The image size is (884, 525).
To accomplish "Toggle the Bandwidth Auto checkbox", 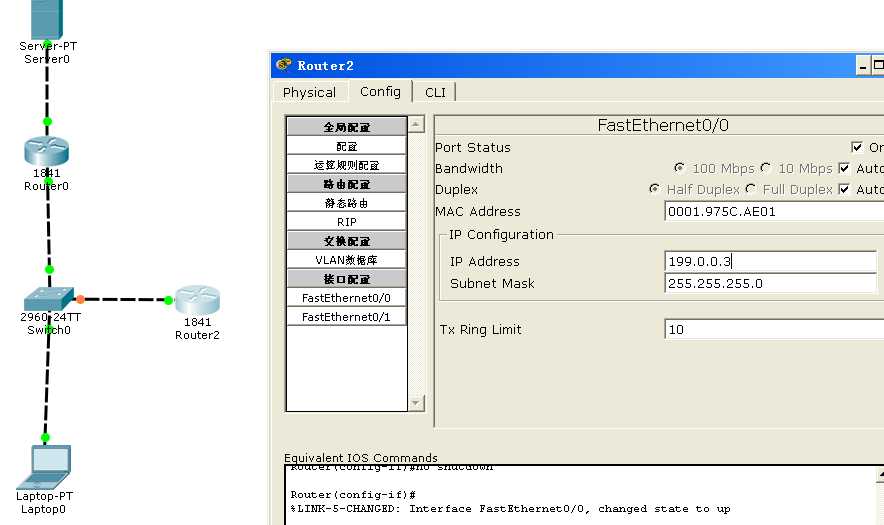I will coord(844,168).
